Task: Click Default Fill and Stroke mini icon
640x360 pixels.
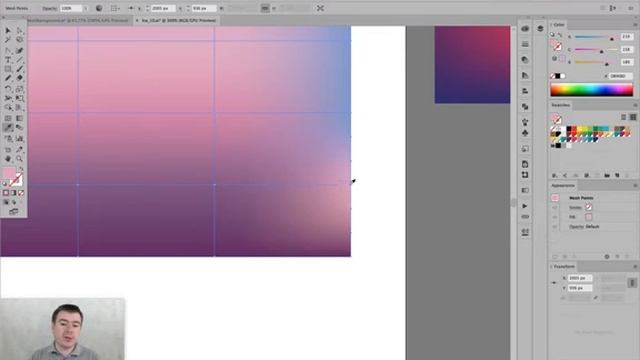Action: coord(4,184)
